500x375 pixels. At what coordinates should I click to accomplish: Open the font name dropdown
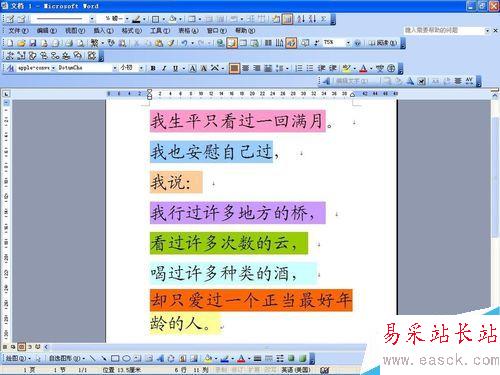114,68
